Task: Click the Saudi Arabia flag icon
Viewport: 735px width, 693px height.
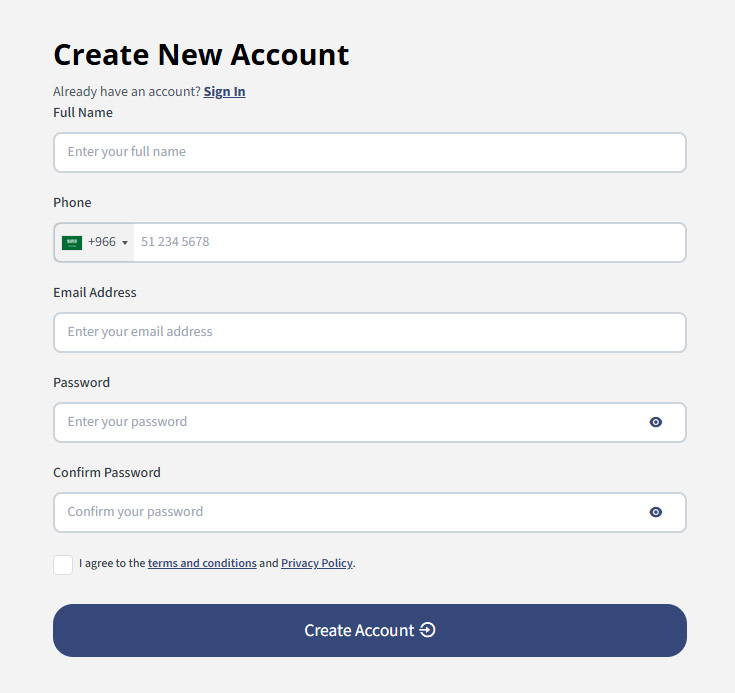Action: (x=72, y=243)
